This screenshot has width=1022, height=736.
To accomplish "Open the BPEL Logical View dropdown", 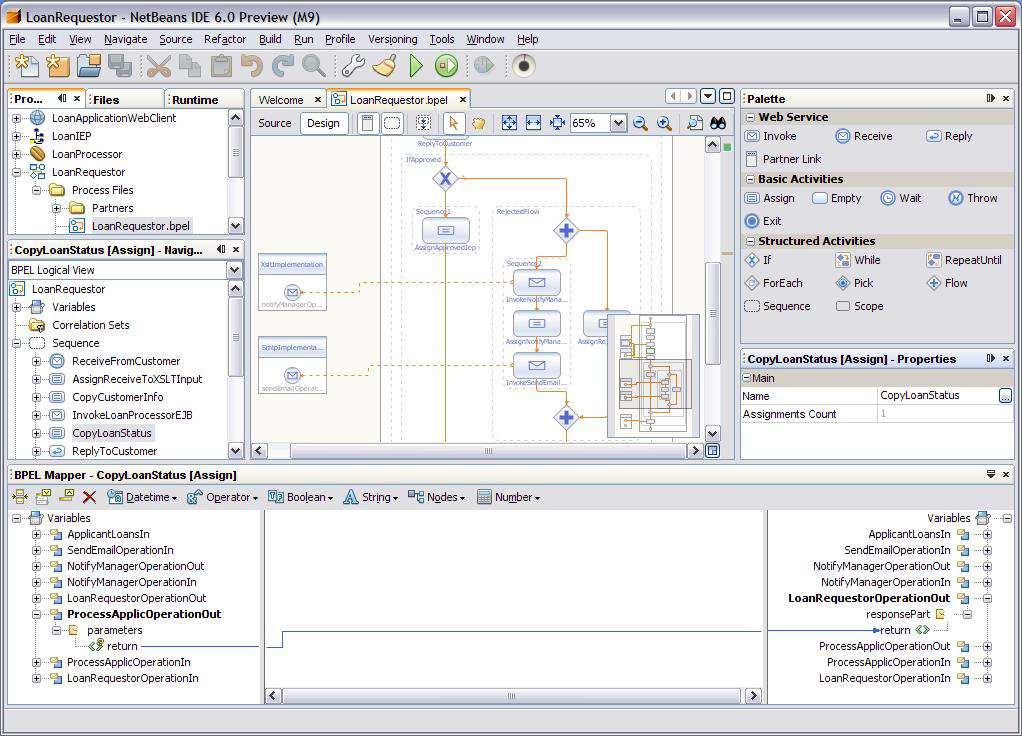I will 235,270.
